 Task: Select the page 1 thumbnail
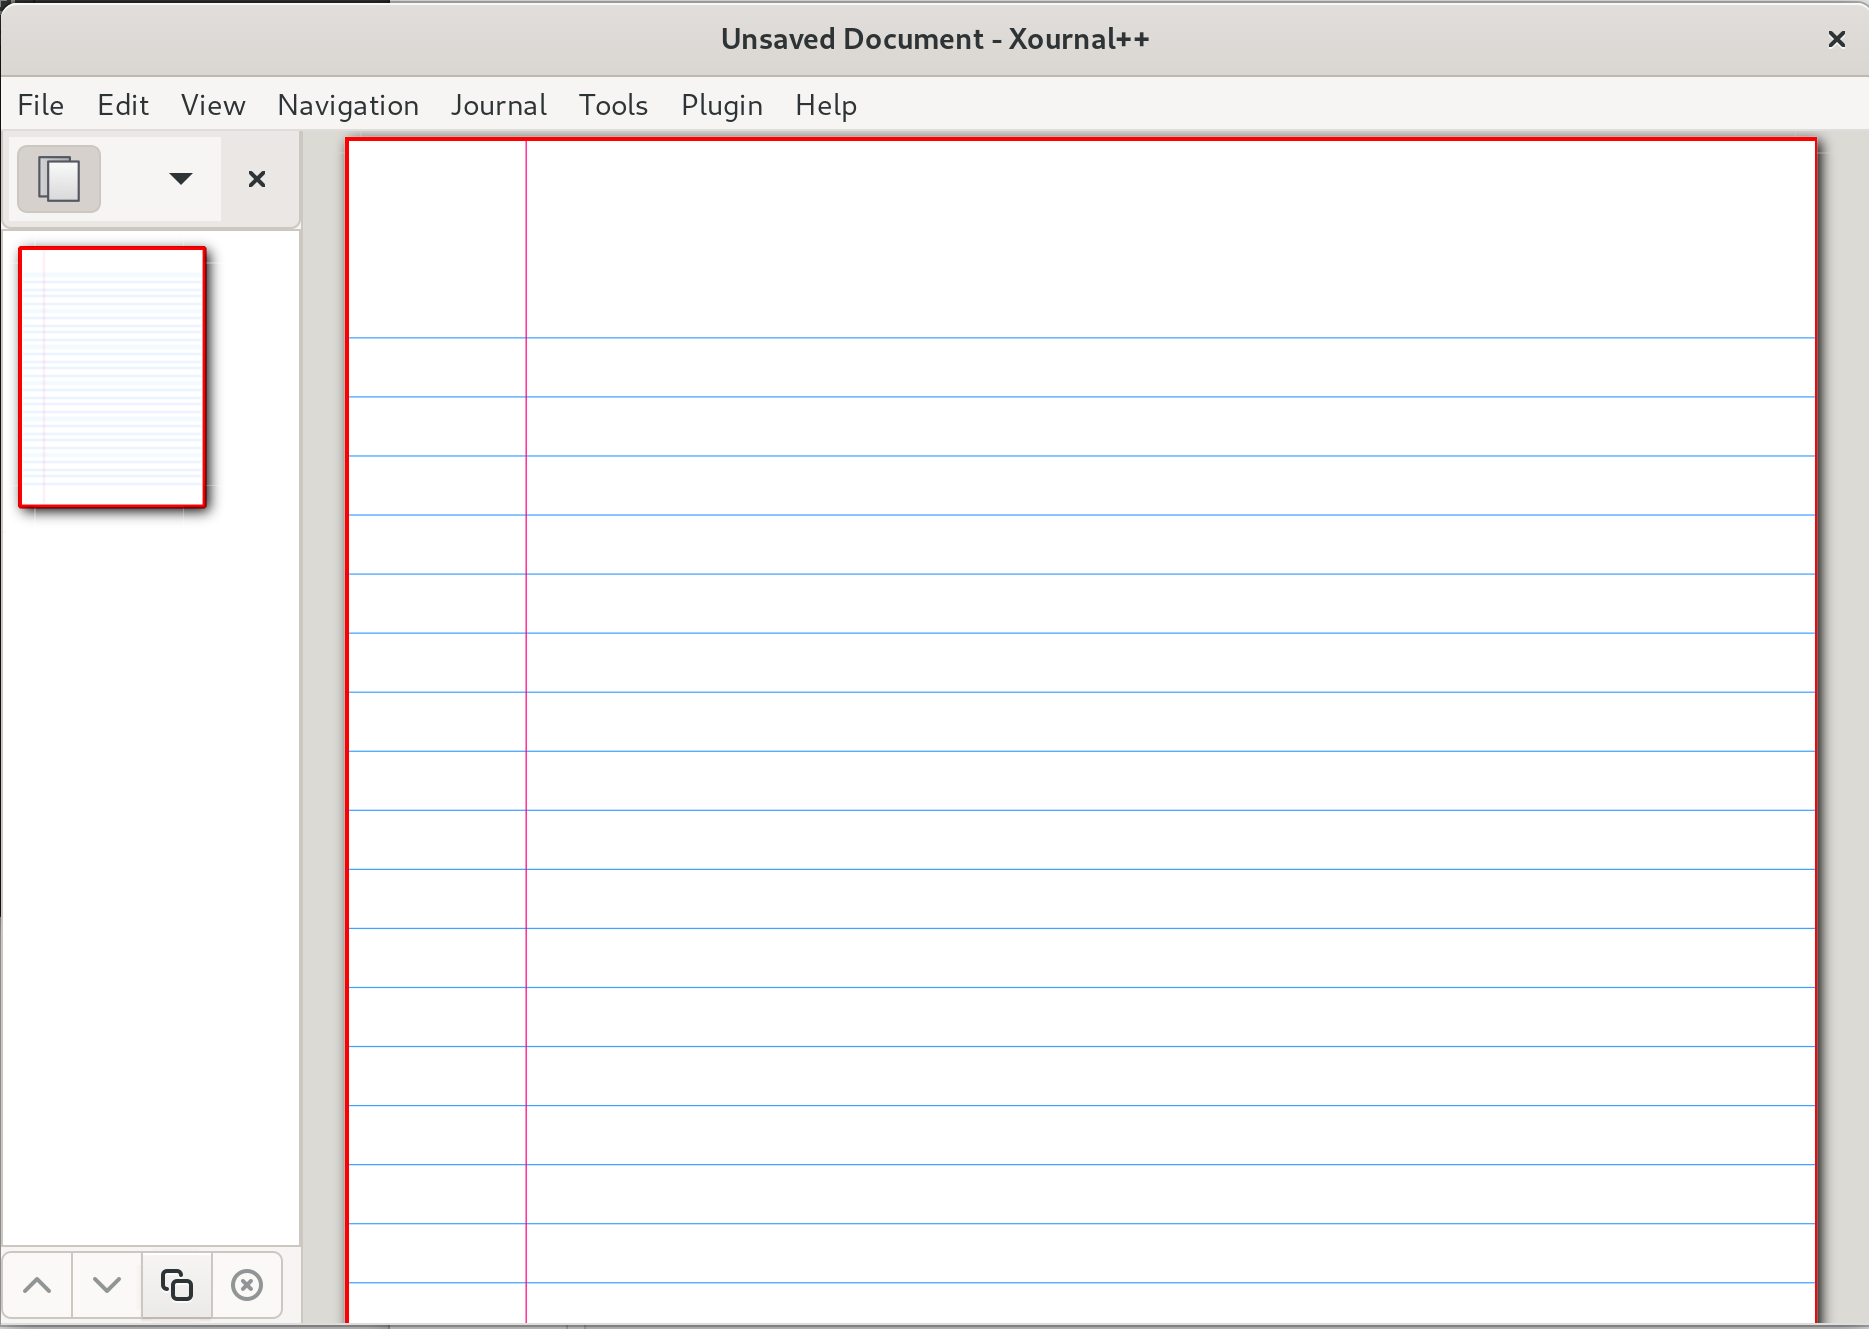112,377
